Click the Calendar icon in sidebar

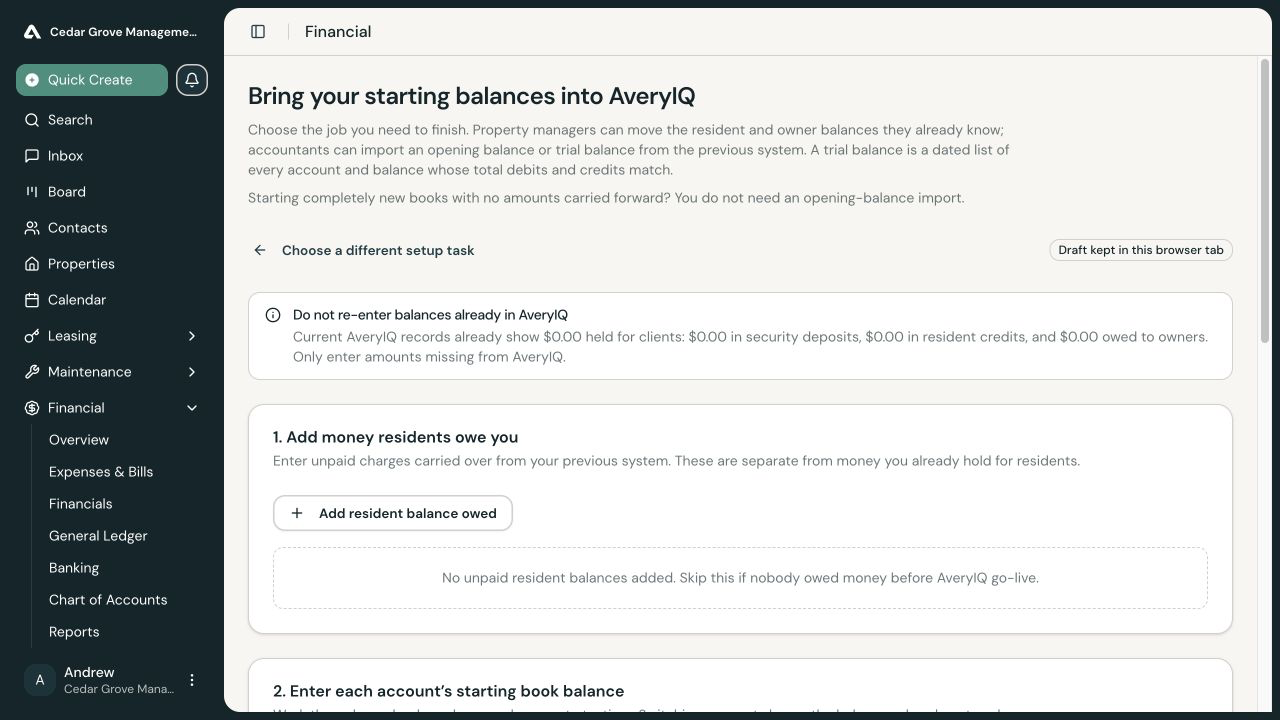point(32,300)
